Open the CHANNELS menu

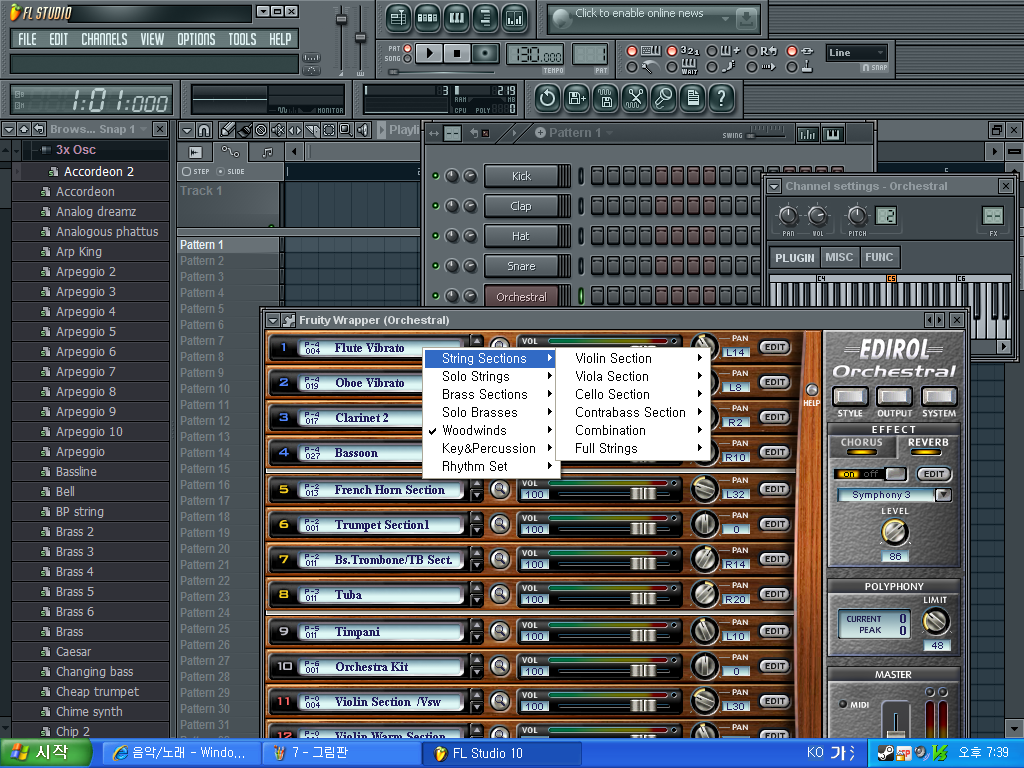(x=104, y=39)
